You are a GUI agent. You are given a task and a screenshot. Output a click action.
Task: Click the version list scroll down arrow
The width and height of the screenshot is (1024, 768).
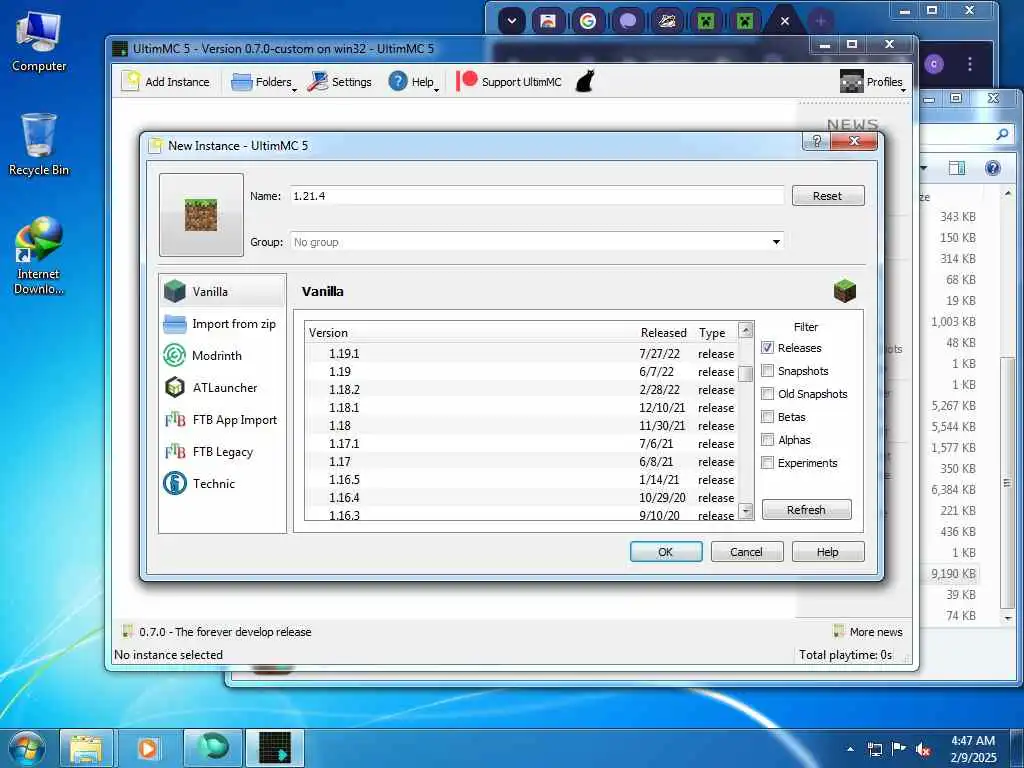click(x=746, y=511)
